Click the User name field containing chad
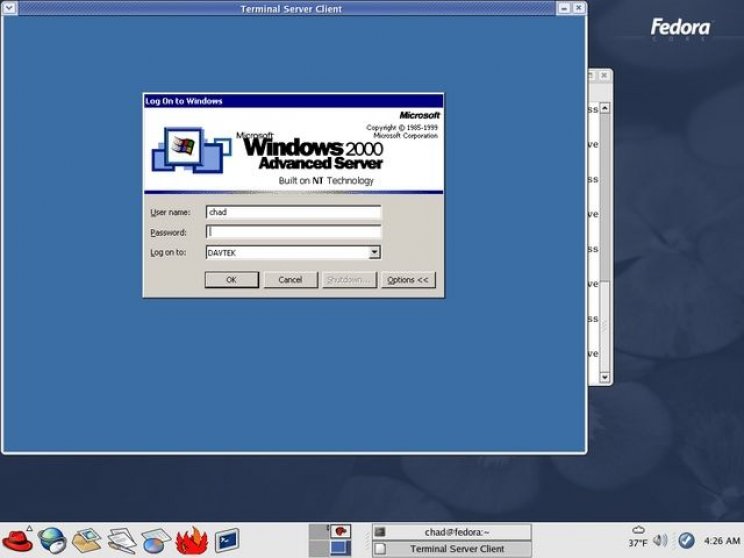The image size is (744, 558). pyautogui.click(x=293, y=212)
